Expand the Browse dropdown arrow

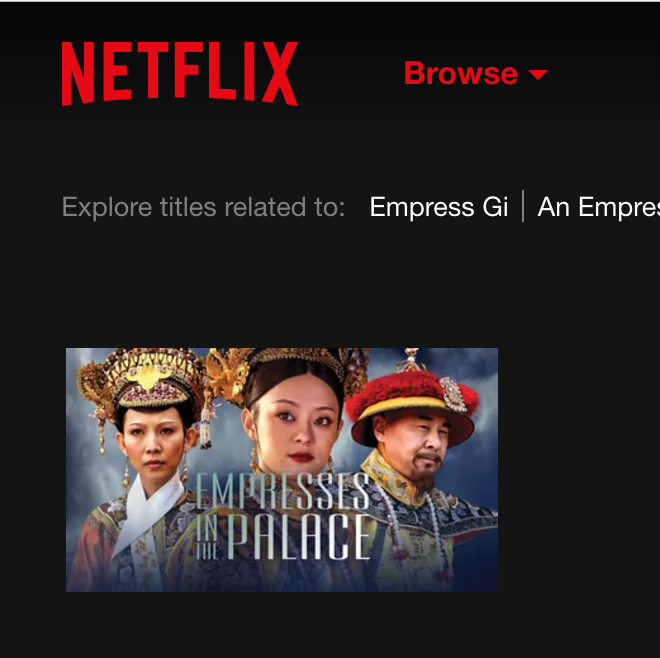(x=538, y=75)
